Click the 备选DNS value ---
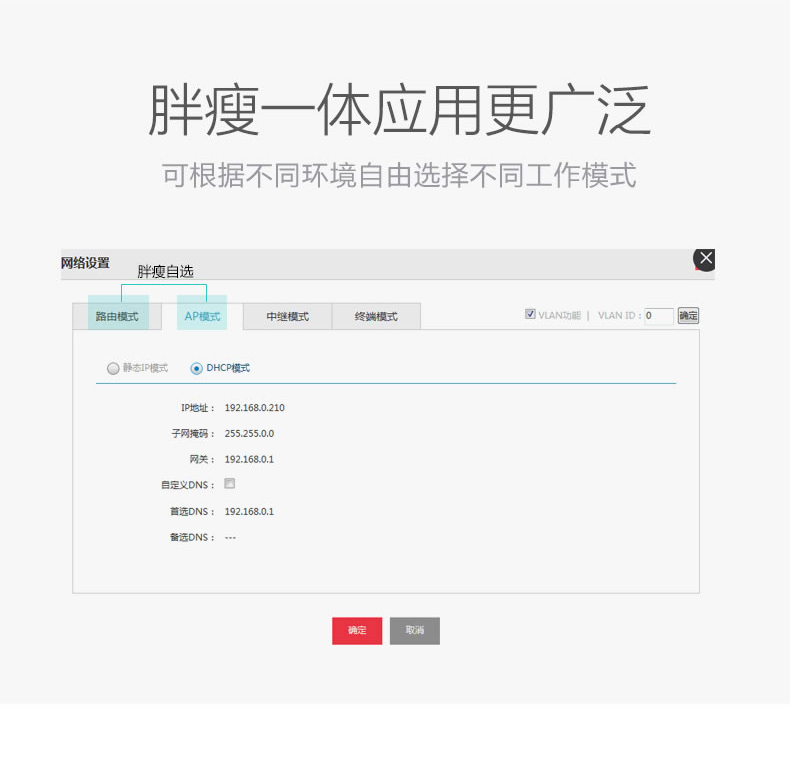790x768 pixels. point(230,538)
